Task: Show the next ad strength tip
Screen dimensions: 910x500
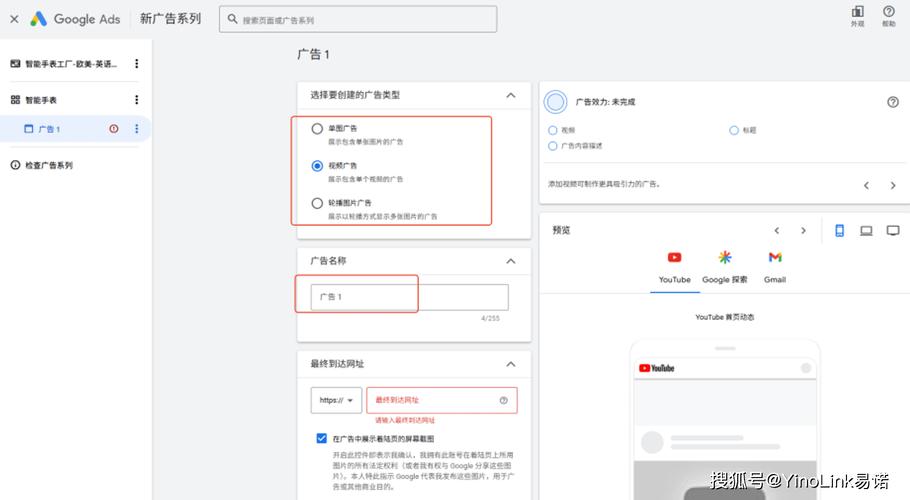Action: [x=893, y=186]
